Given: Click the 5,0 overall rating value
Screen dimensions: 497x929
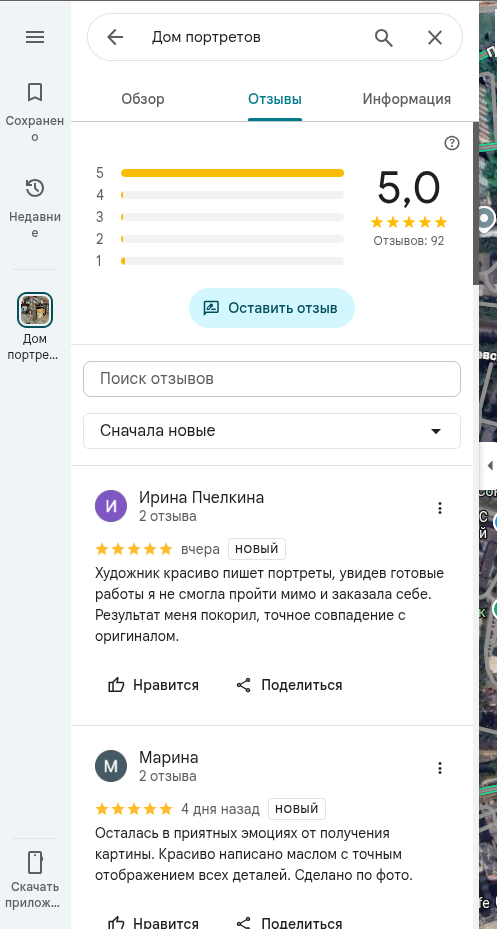Looking at the screenshot, I should point(409,188).
